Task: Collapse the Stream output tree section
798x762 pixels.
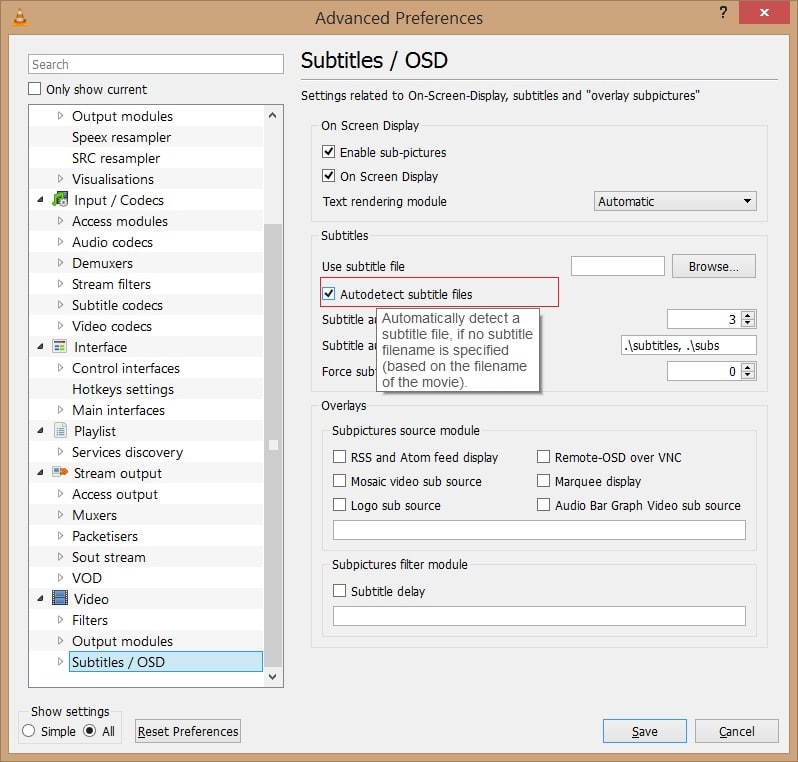Action: pyautogui.click(x=41, y=473)
